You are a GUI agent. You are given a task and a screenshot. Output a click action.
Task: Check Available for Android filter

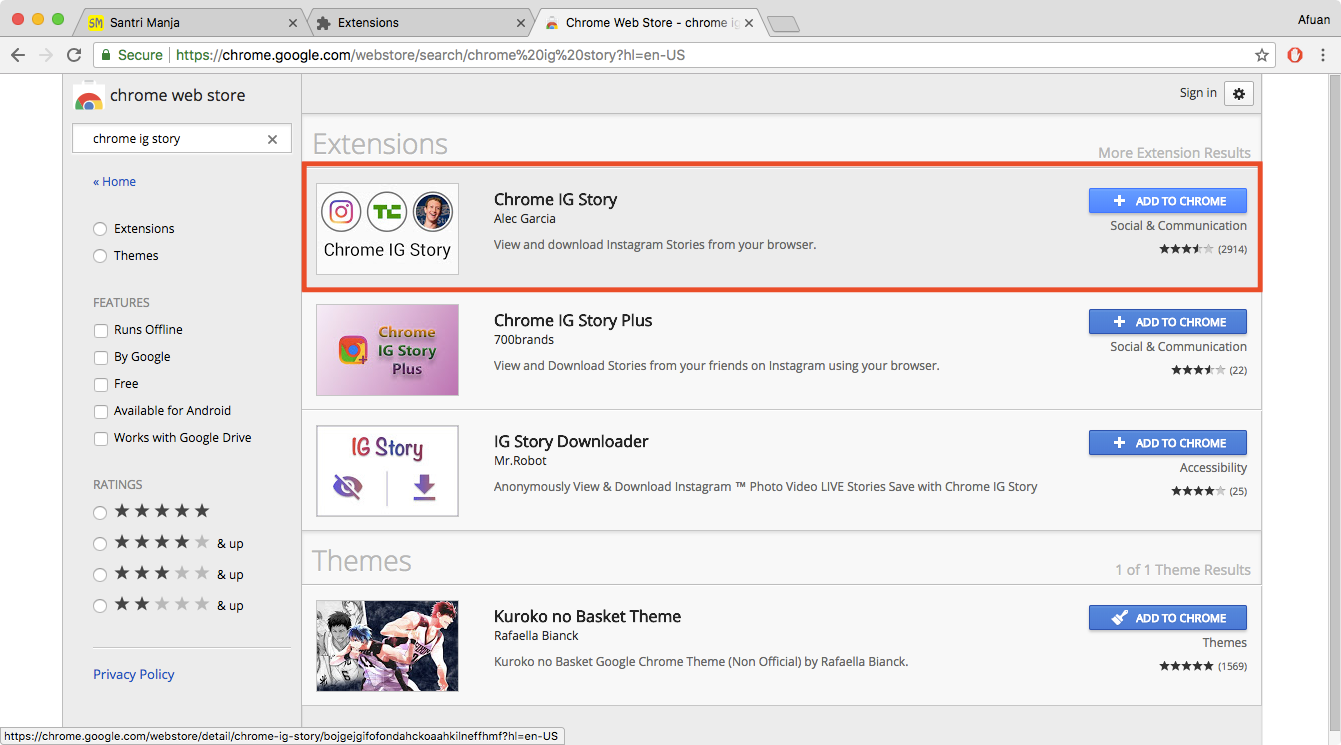click(x=100, y=411)
